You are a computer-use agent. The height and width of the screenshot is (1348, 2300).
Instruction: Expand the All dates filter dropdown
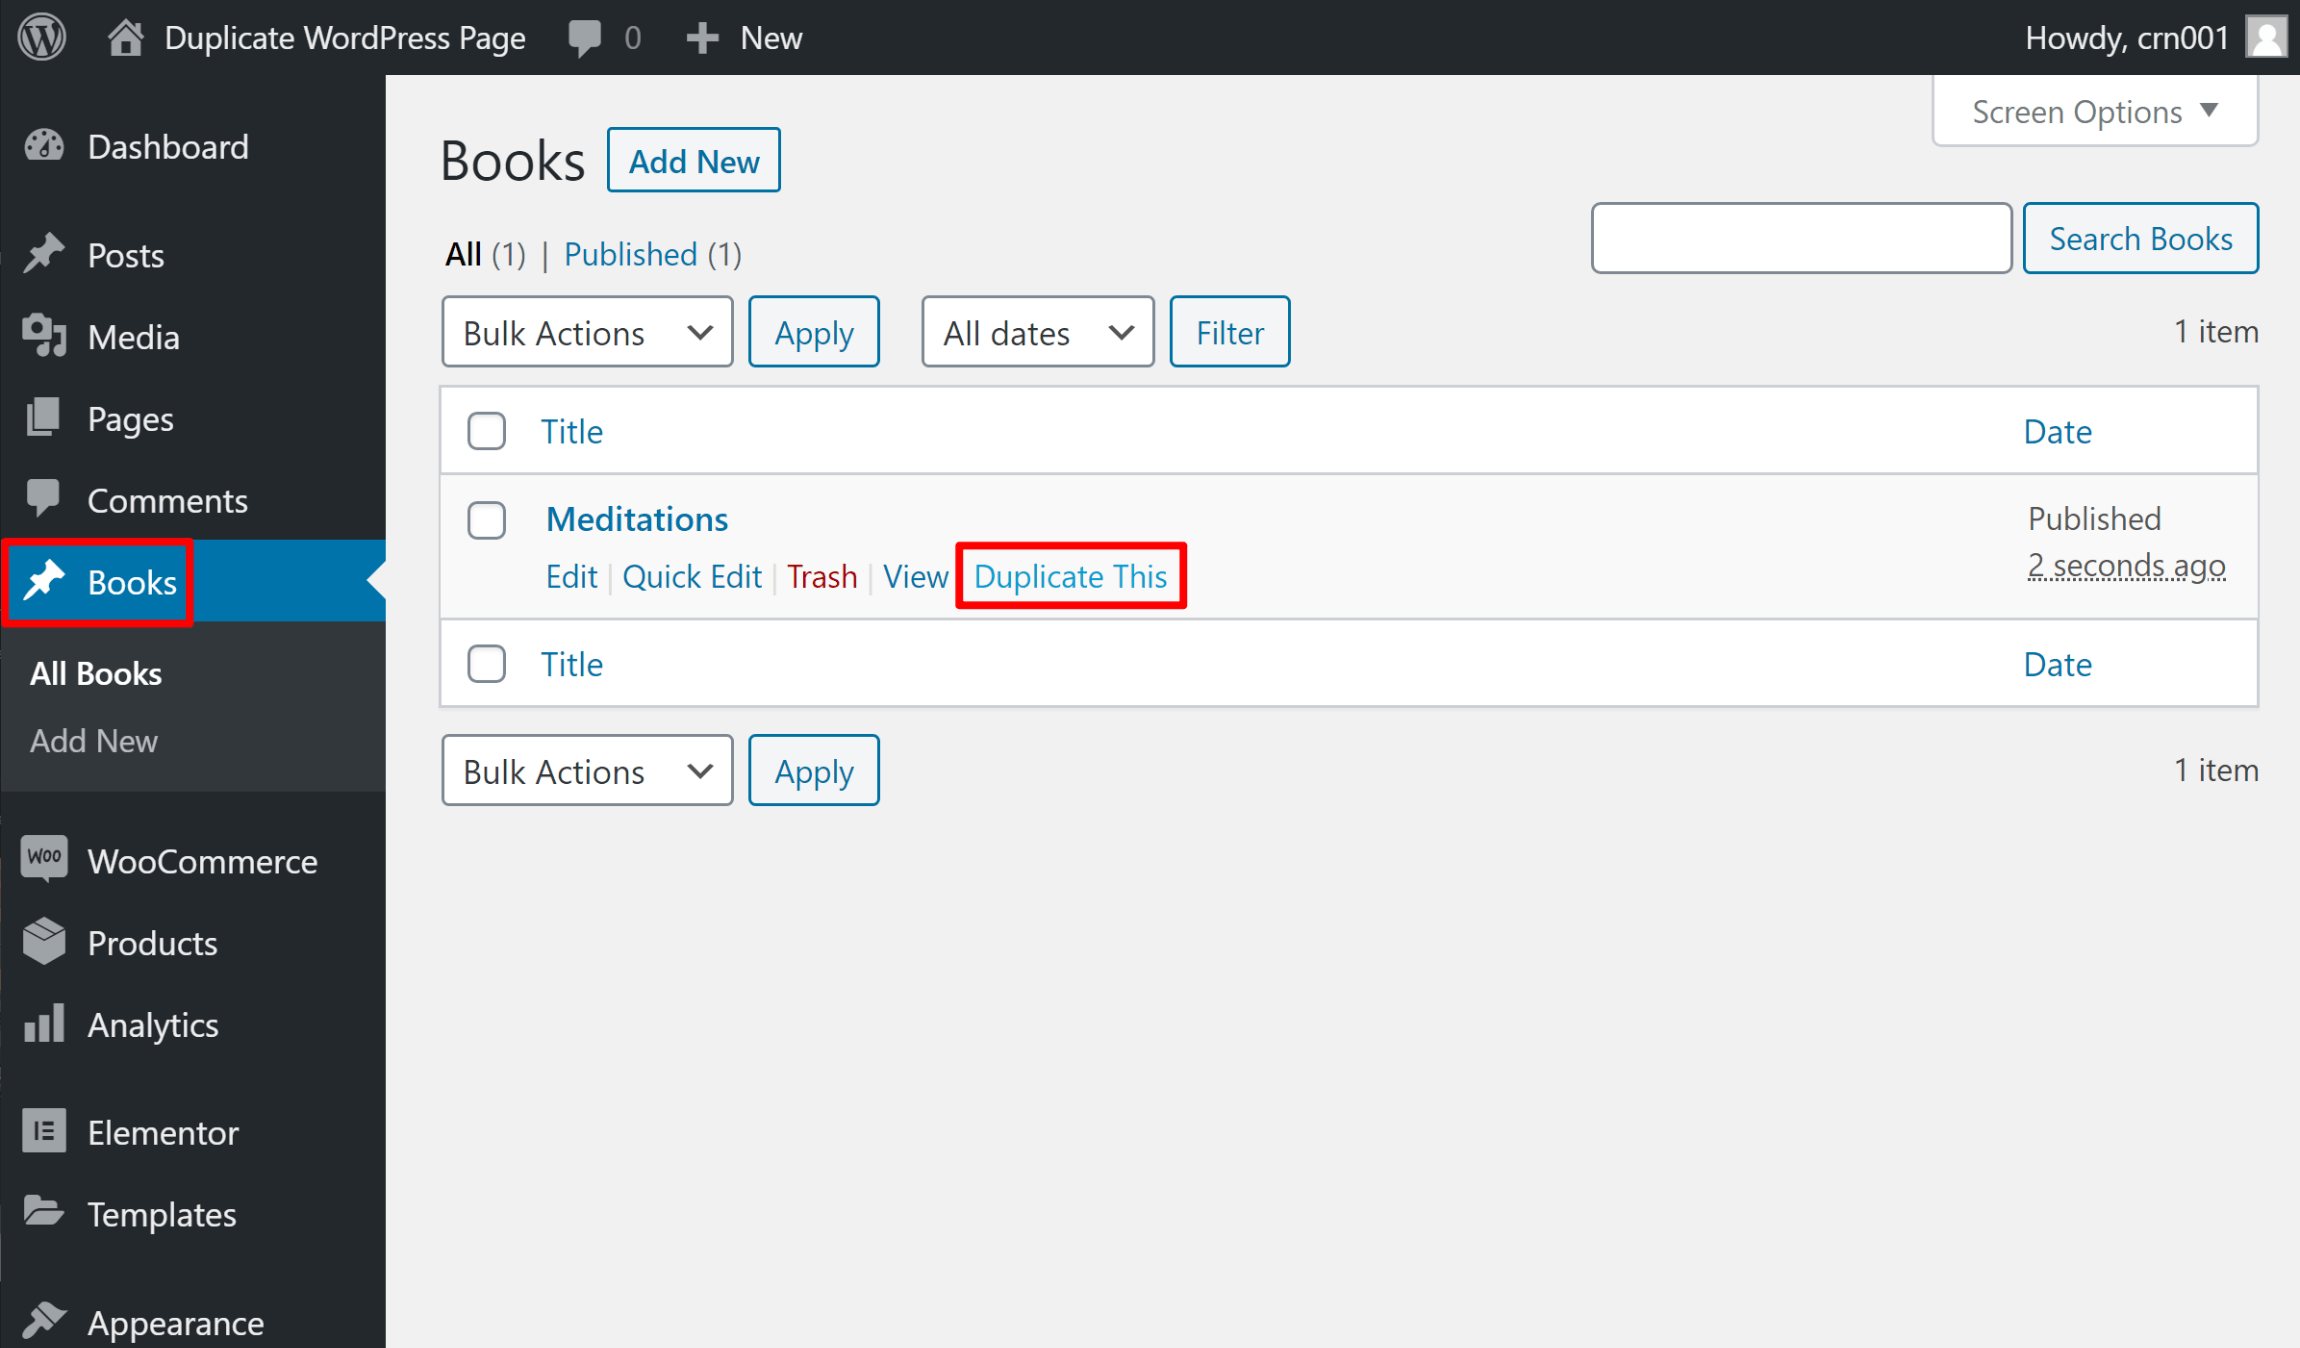pyautogui.click(x=1033, y=332)
